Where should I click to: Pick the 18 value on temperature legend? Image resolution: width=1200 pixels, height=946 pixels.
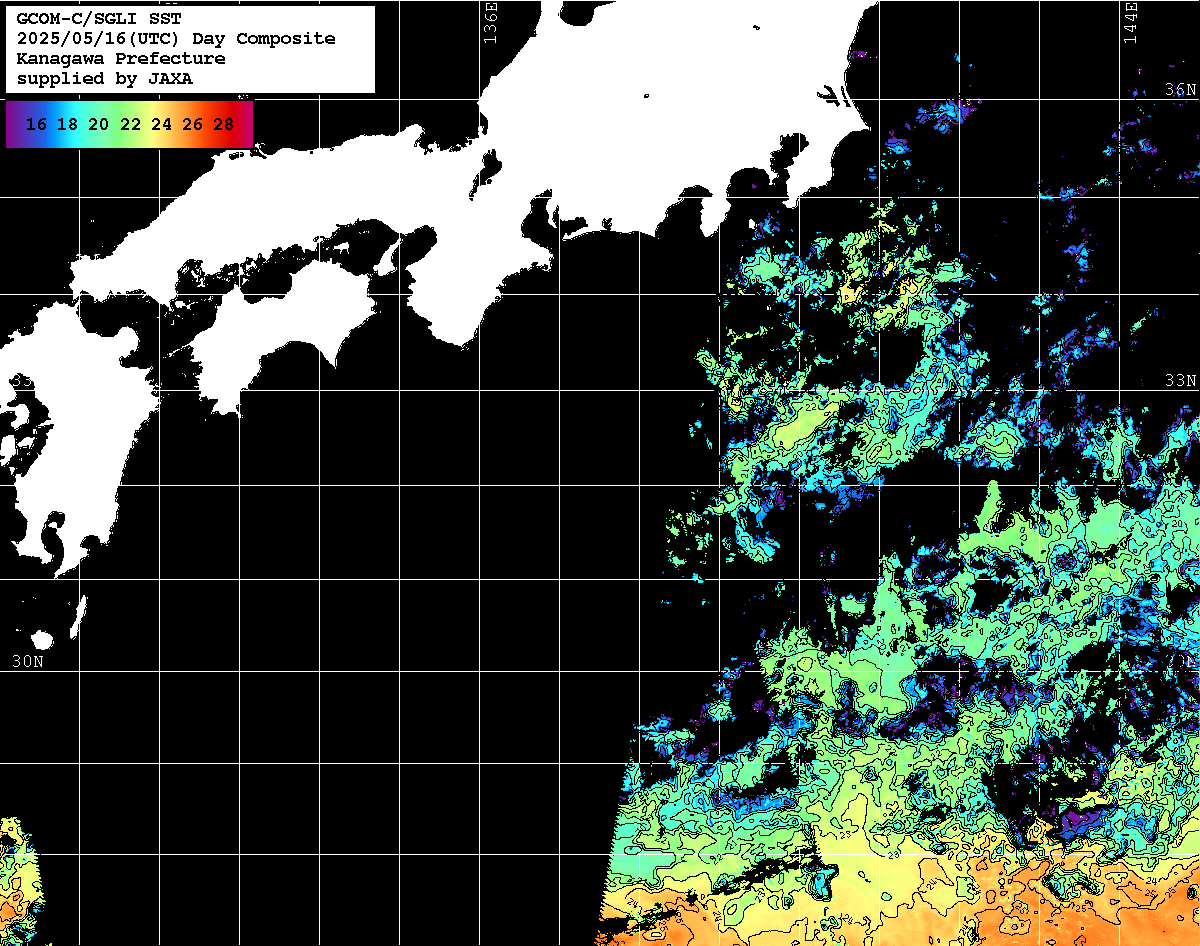pos(67,125)
